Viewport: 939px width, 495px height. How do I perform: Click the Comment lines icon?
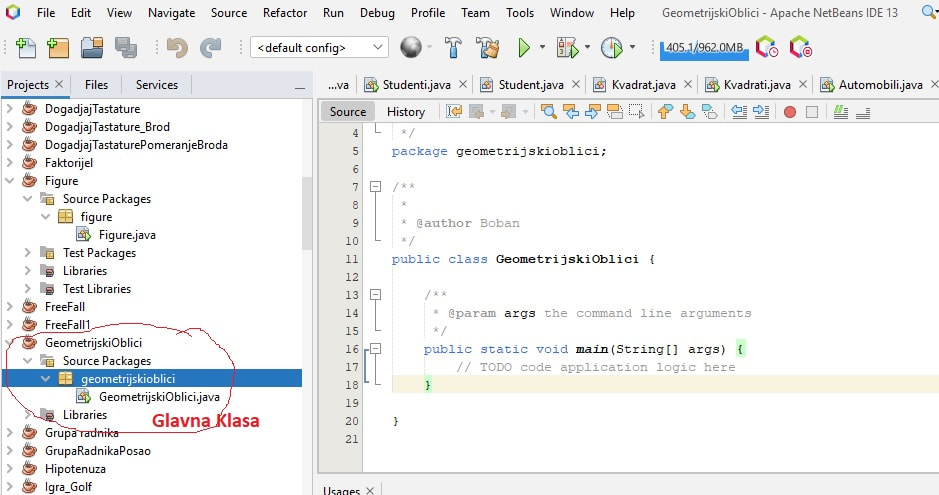tap(841, 111)
